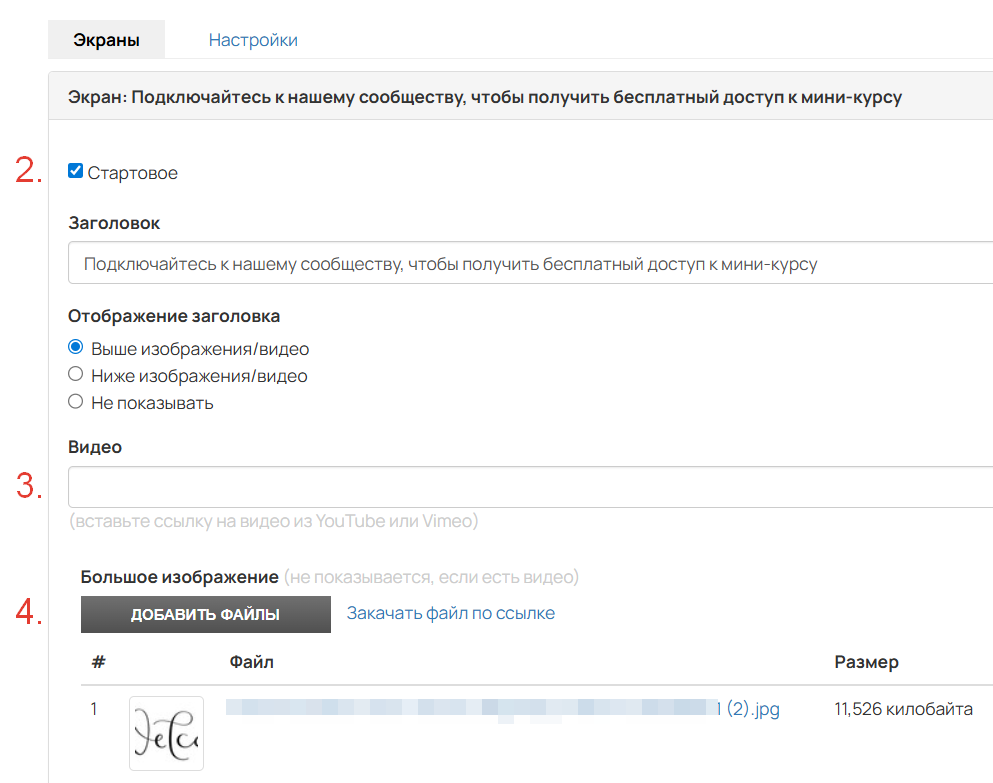The image size is (993, 783).
Task: Click the Закачать файл по ссылке link
Action: point(450,613)
